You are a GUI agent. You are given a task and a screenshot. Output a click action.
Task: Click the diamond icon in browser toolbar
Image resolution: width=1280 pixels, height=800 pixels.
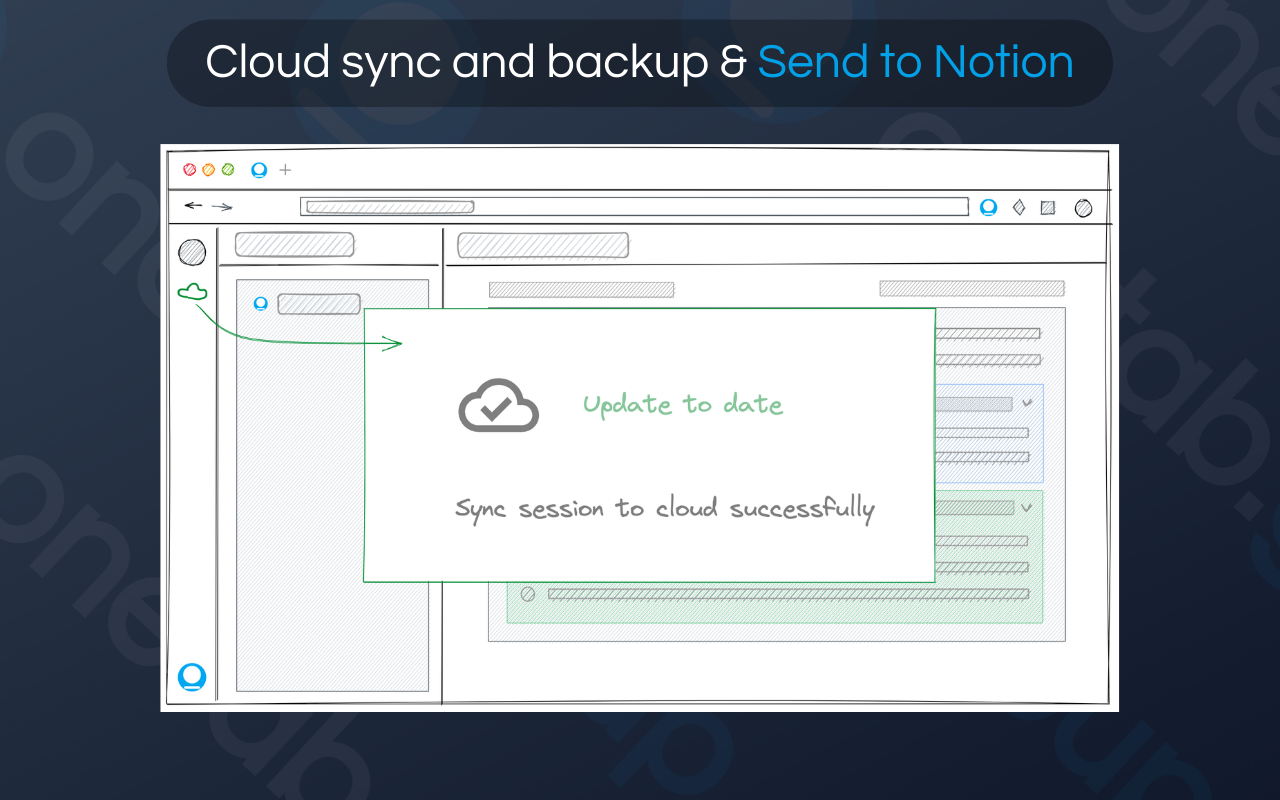[1019, 207]
